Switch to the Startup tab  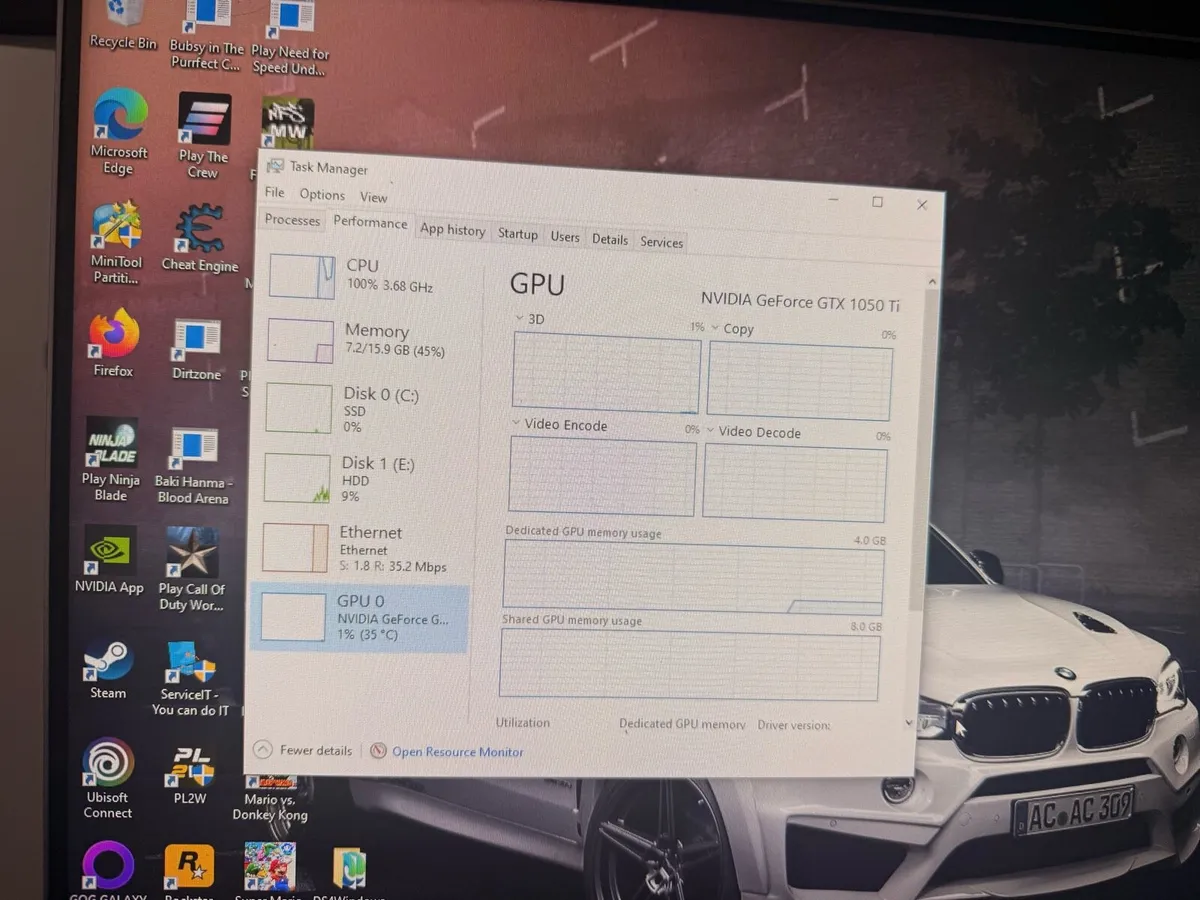tap(517, 233)
